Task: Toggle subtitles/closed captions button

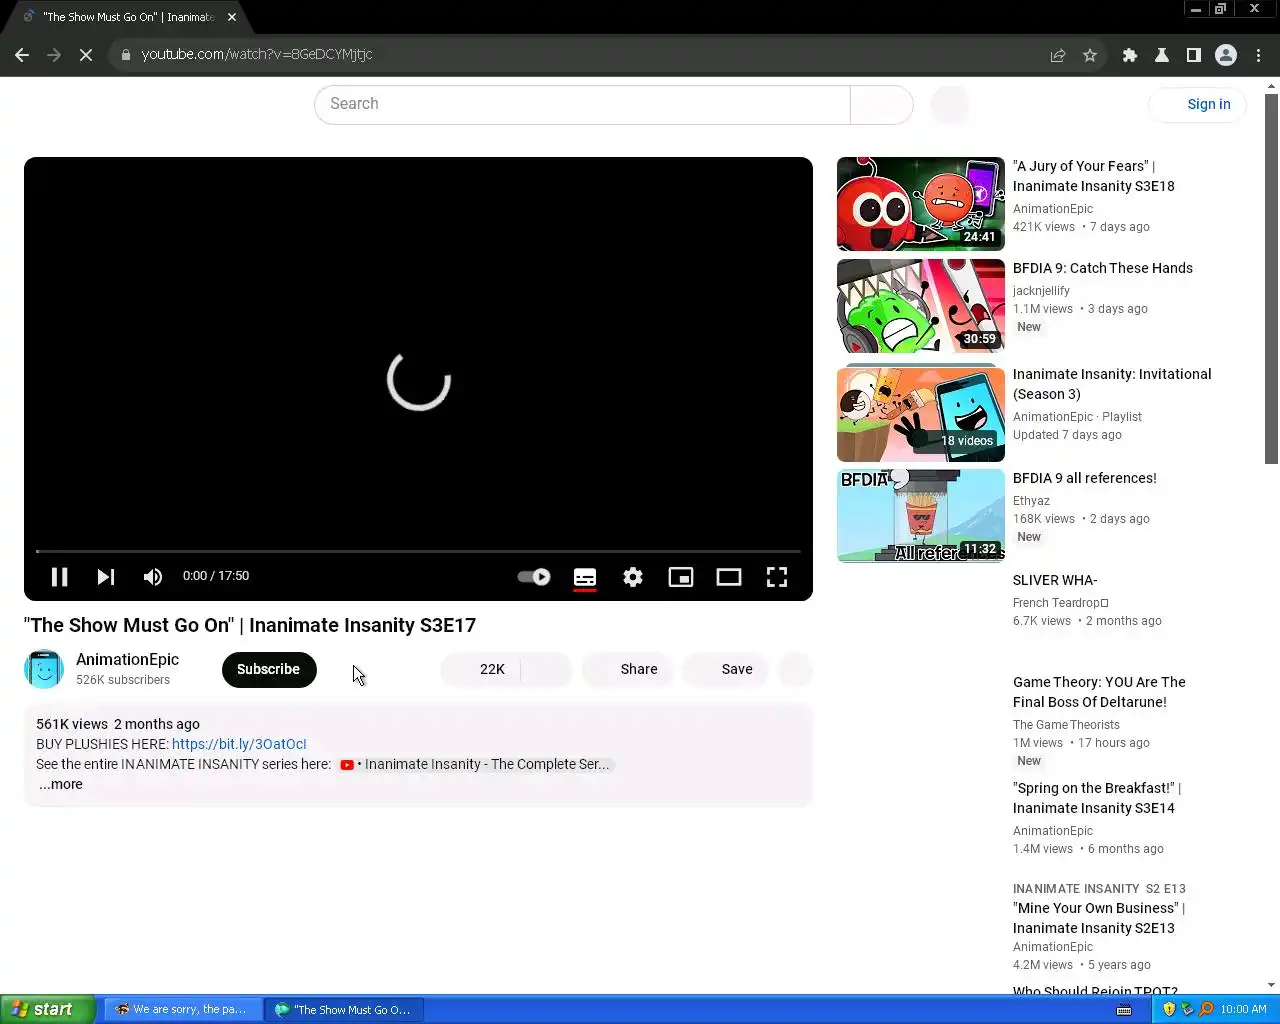Action: pos(585,577)
